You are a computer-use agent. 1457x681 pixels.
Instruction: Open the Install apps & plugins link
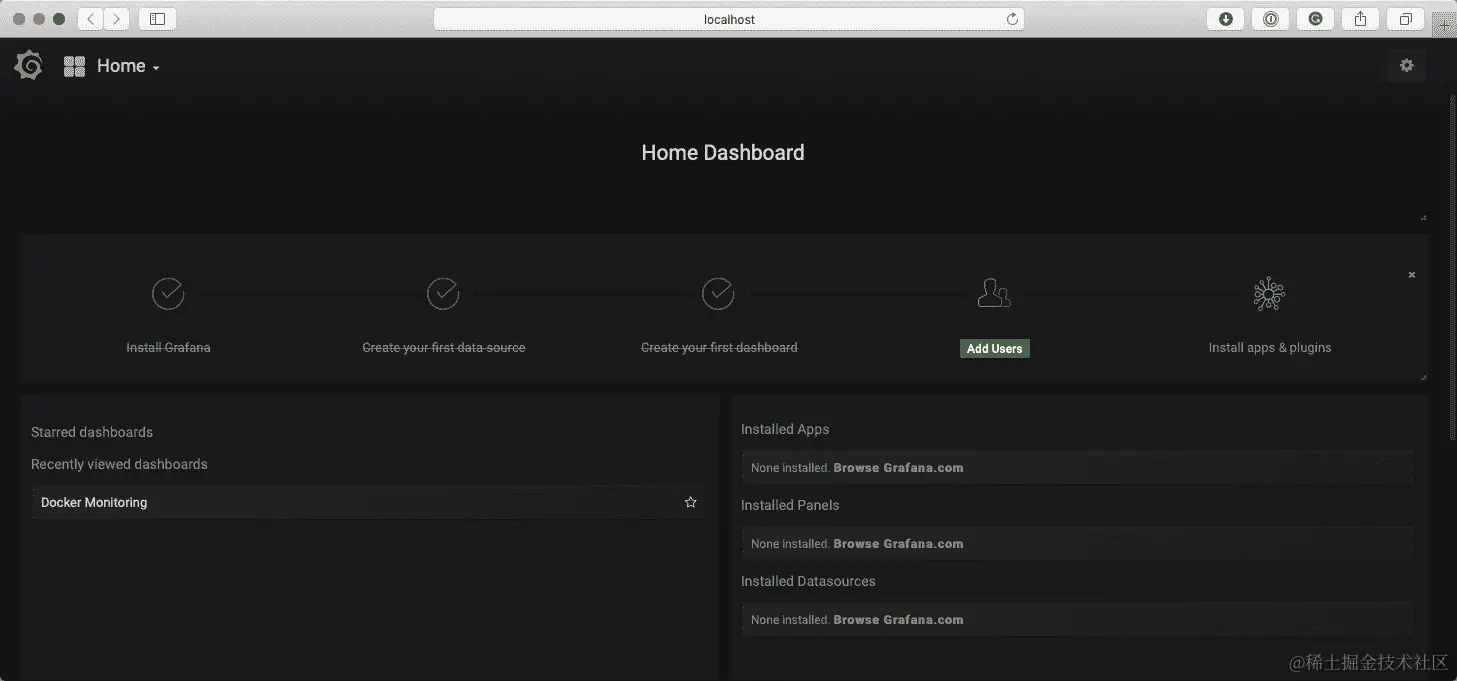(x=1270, y=348)
